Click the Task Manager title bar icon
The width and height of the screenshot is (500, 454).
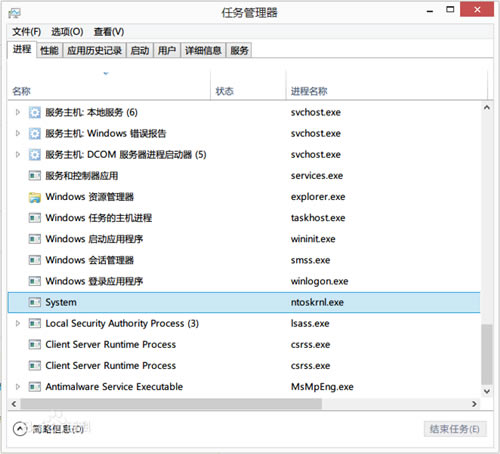(x=14, y=13)
